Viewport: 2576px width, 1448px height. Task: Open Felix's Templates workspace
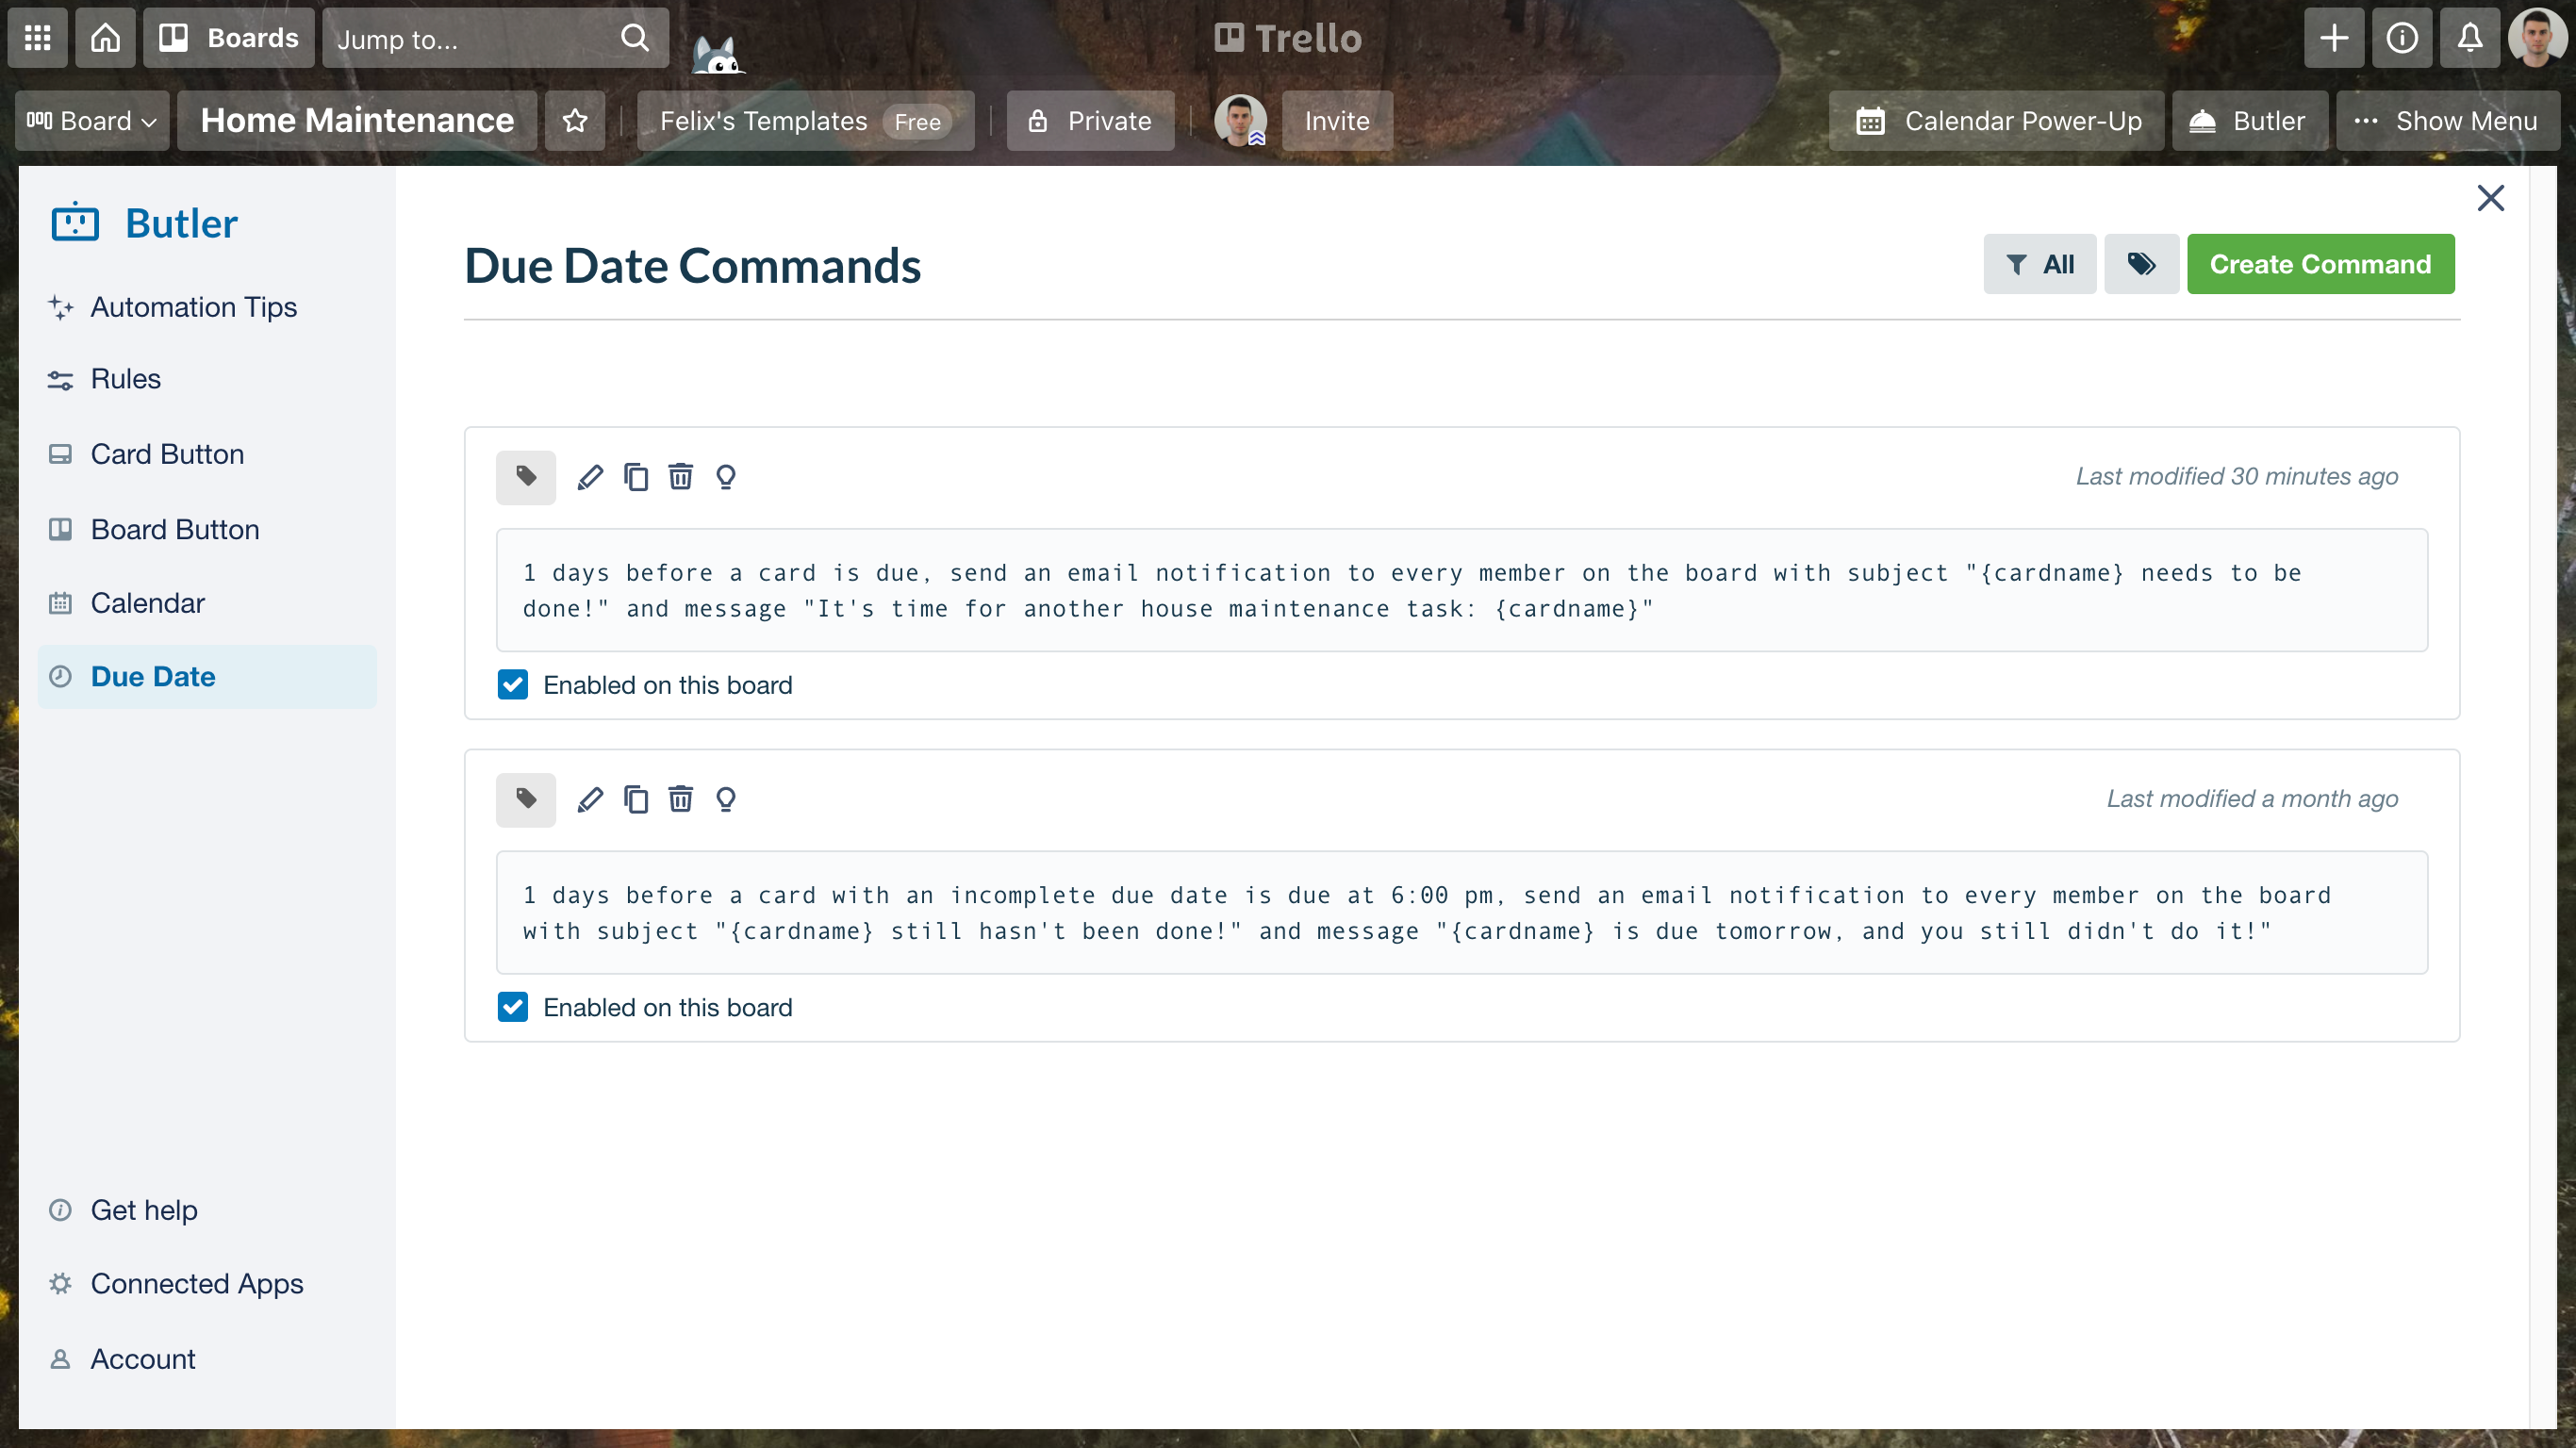click(805, 121)
